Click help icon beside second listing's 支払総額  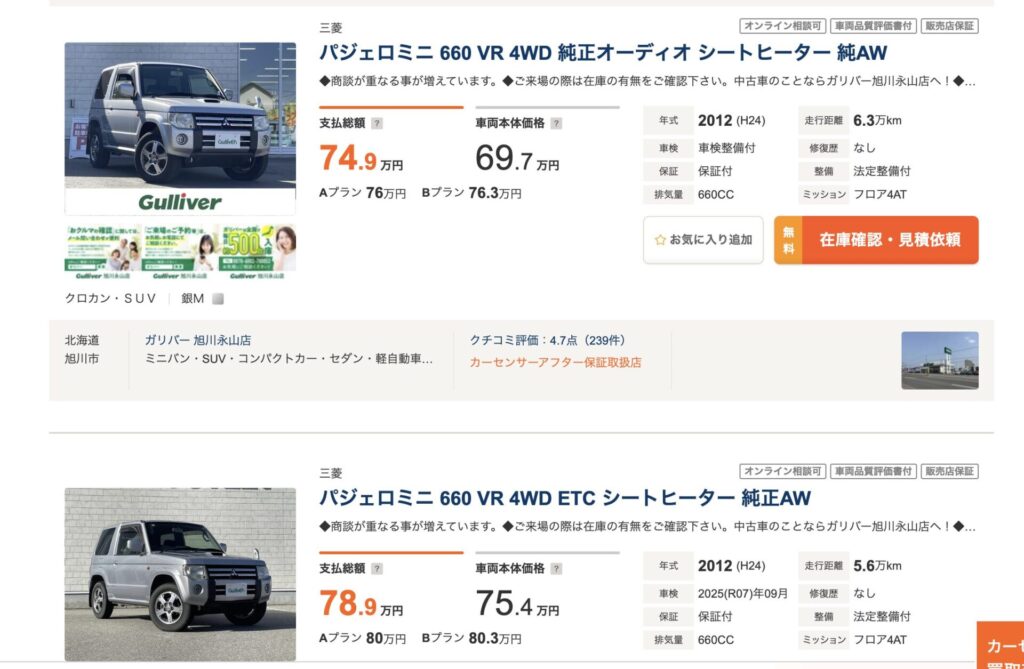377,568
